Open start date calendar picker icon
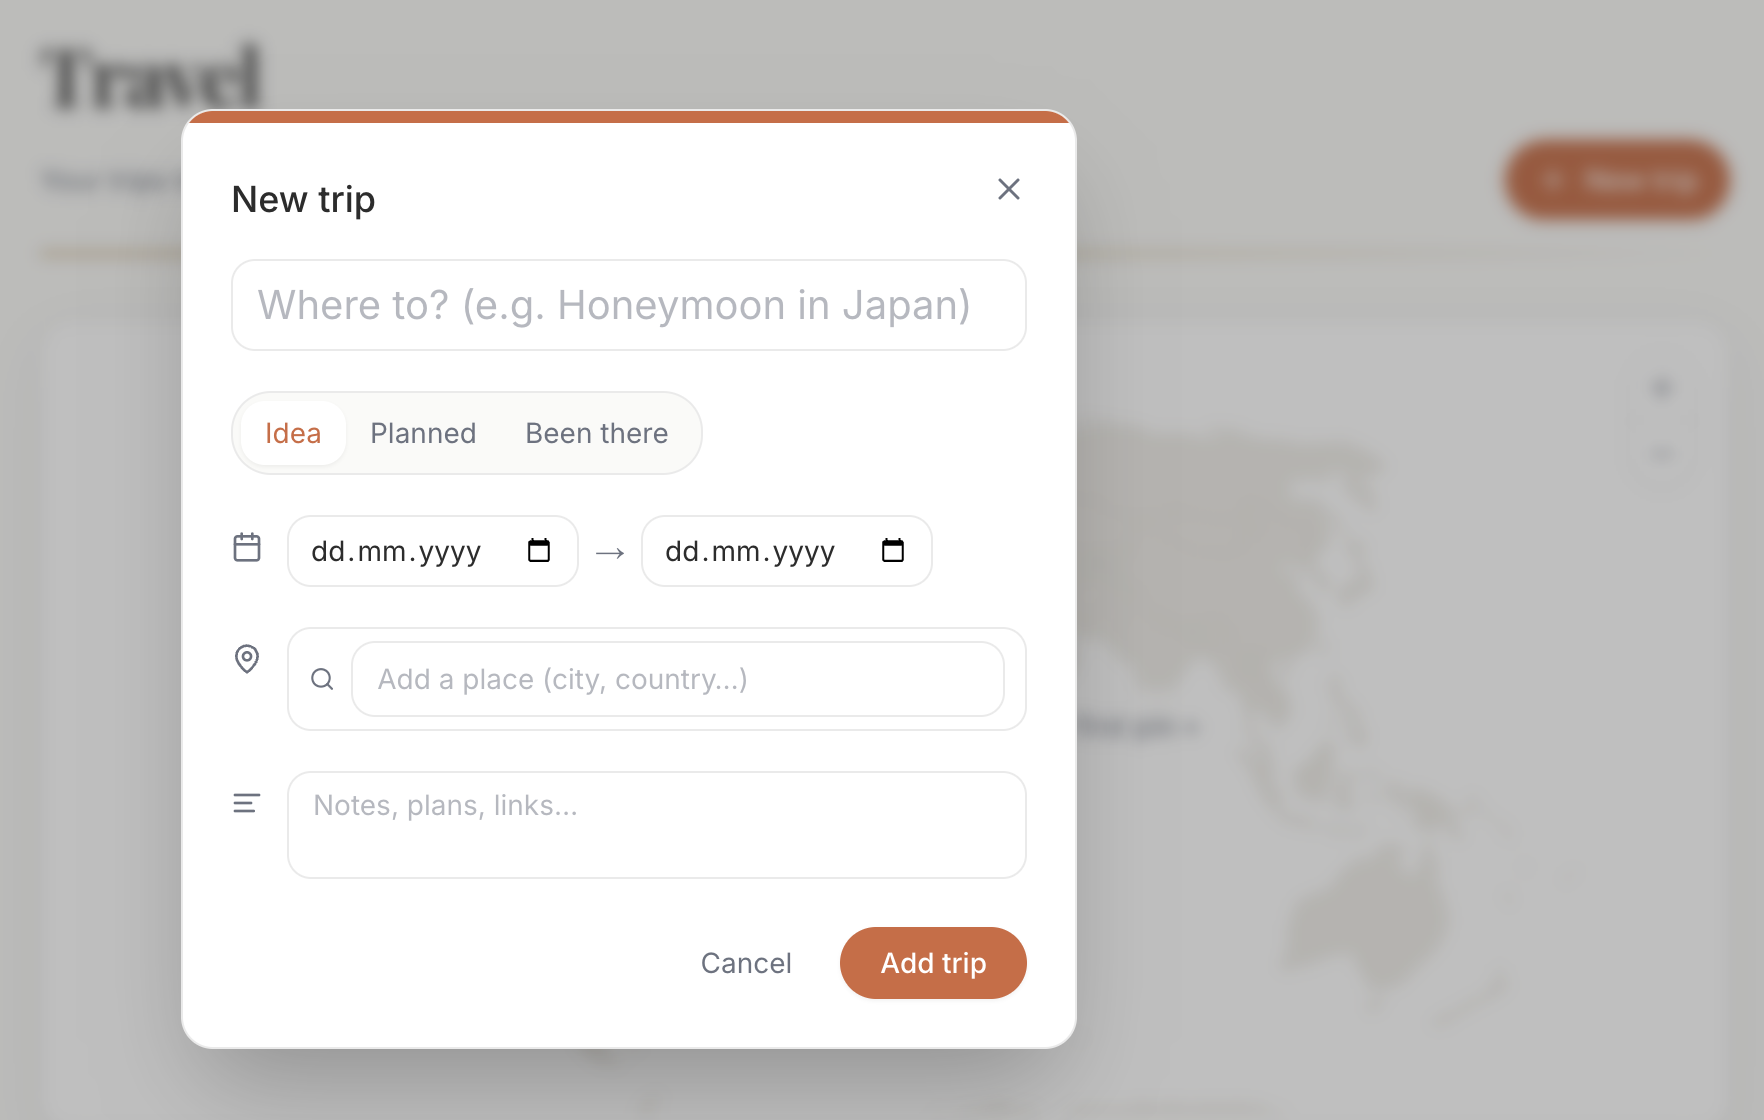This screenshot has height=1120, width=1764. click(539, 551)
